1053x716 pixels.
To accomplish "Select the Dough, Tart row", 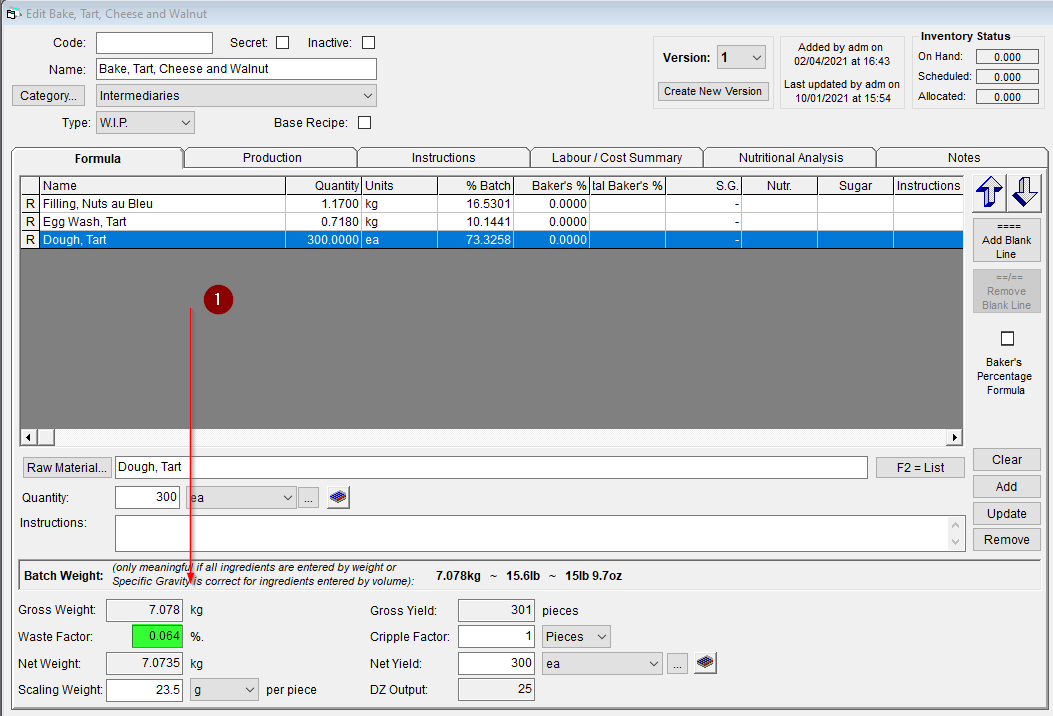I will (492, 240).
